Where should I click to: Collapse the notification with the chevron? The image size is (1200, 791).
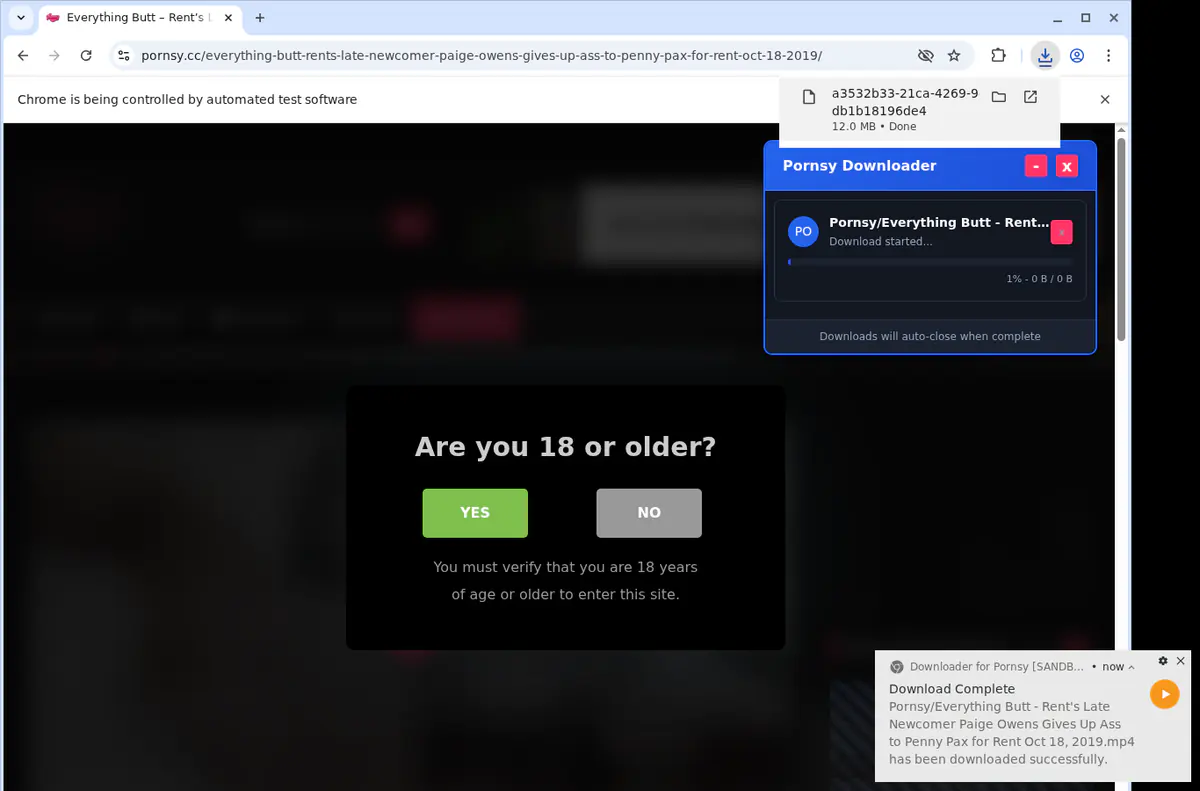(x=1132, y=667)
